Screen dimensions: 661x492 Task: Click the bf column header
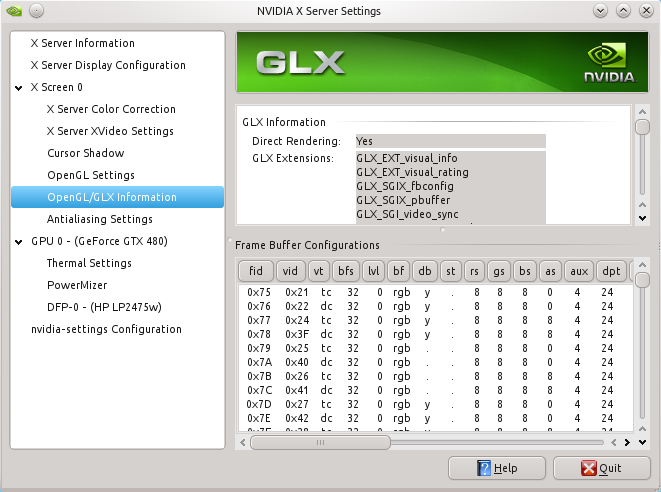pyautogui.click(x=398, y=271)
